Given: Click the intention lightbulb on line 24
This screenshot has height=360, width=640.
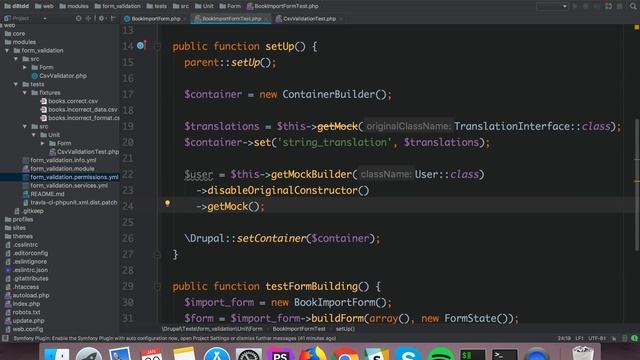Looking at the screenshot, I should point(167,203).
